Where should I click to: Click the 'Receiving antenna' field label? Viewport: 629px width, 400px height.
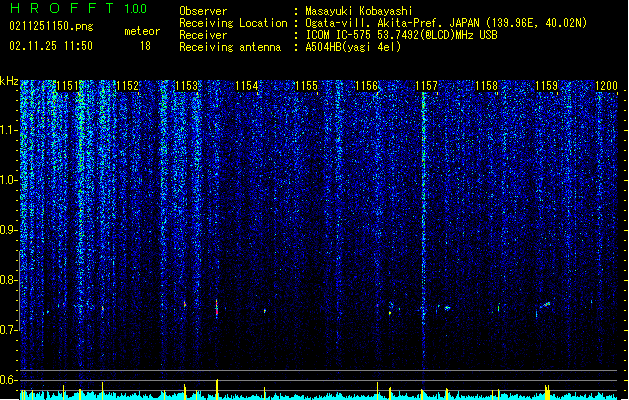coord(230,47)
